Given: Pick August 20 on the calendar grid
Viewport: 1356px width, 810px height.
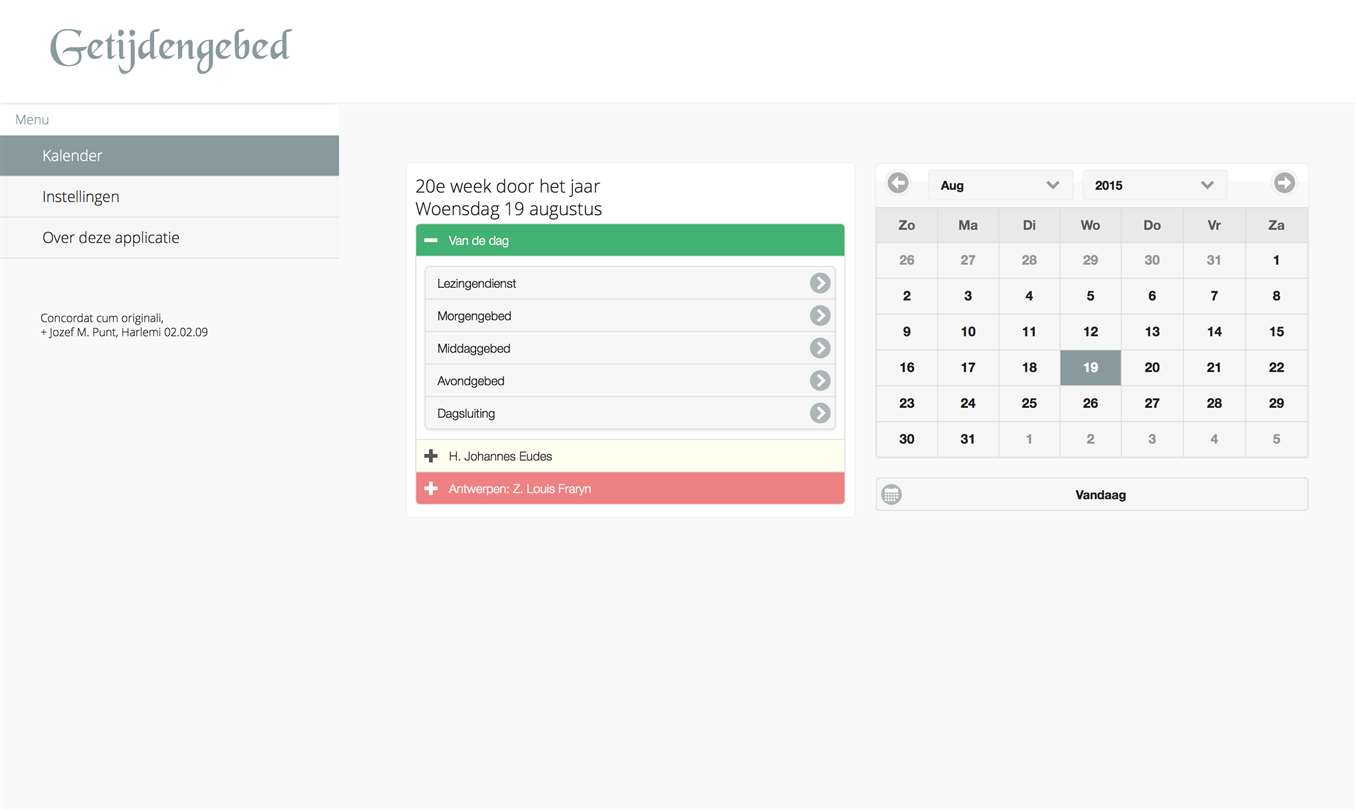Looking at the screenshot, I should [1152, 367].
